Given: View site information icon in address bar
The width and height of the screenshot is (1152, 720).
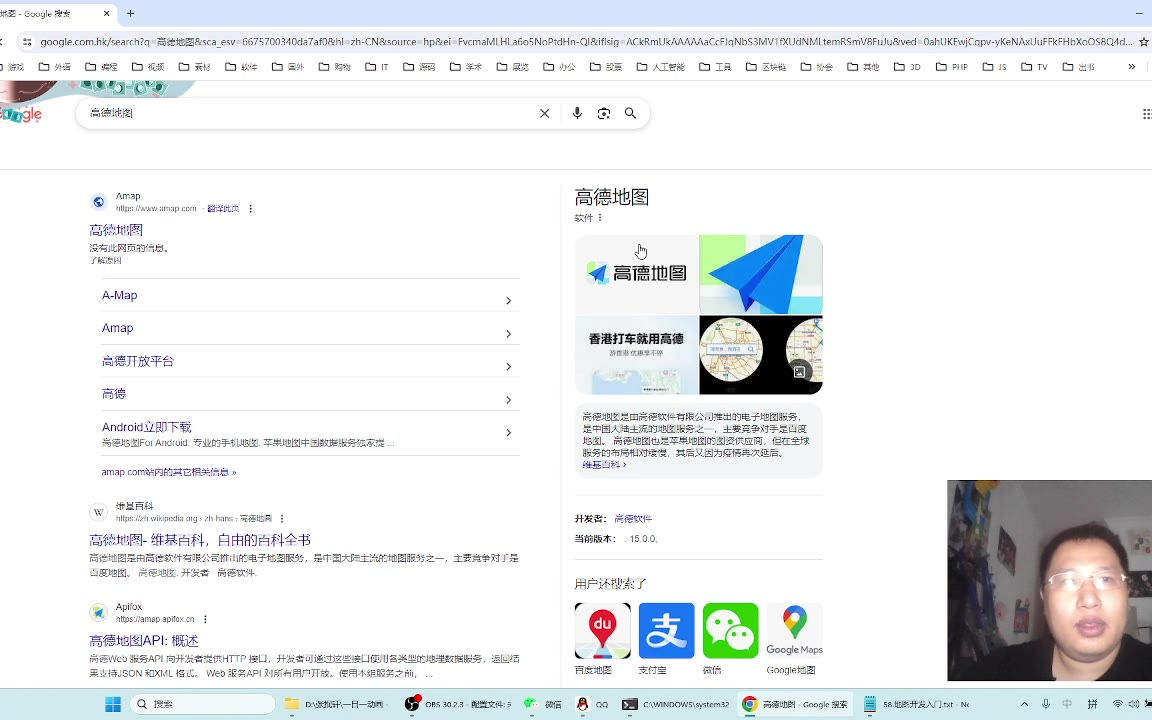Looking at the screenshot, I should 27,42.
